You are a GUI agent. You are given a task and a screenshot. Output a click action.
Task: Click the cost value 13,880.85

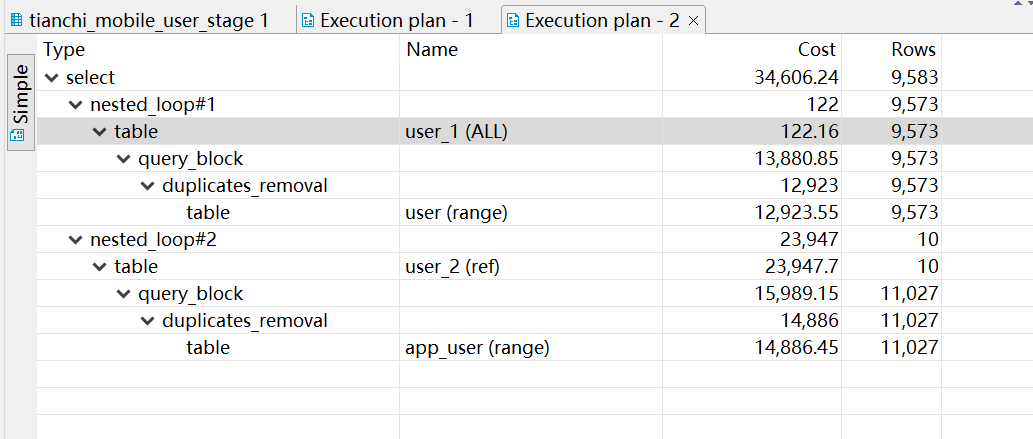[796, 159]
